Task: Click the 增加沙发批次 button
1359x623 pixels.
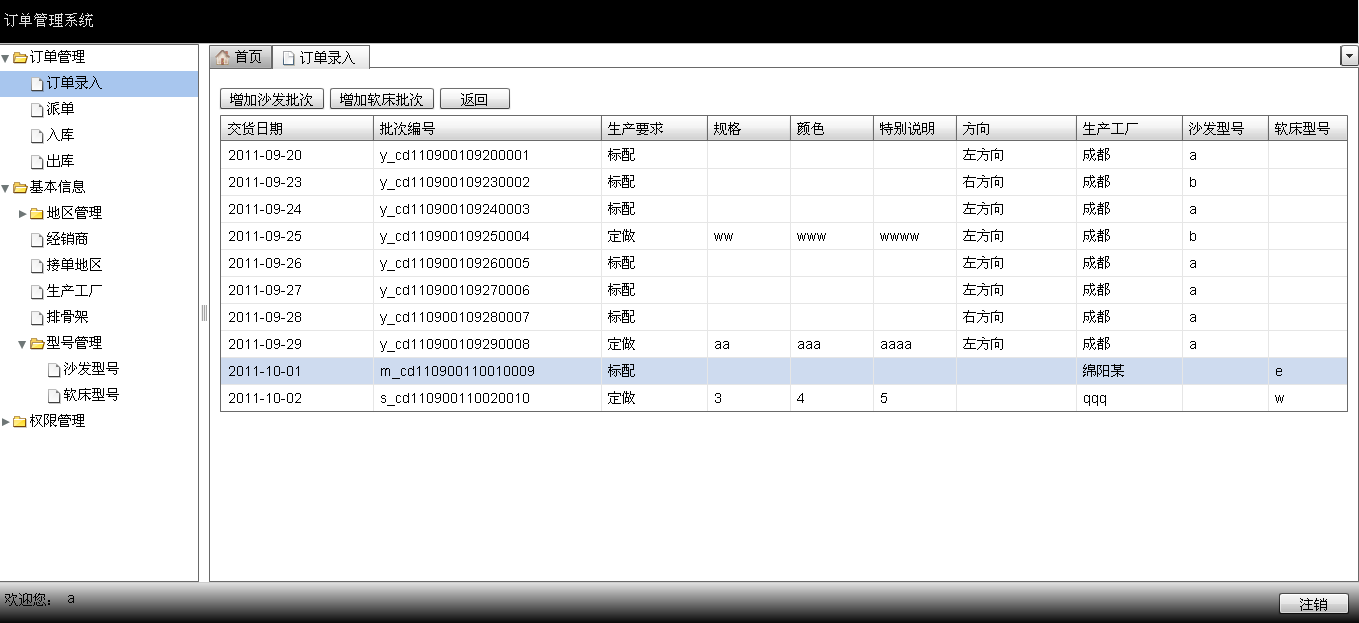Action: 272,99
